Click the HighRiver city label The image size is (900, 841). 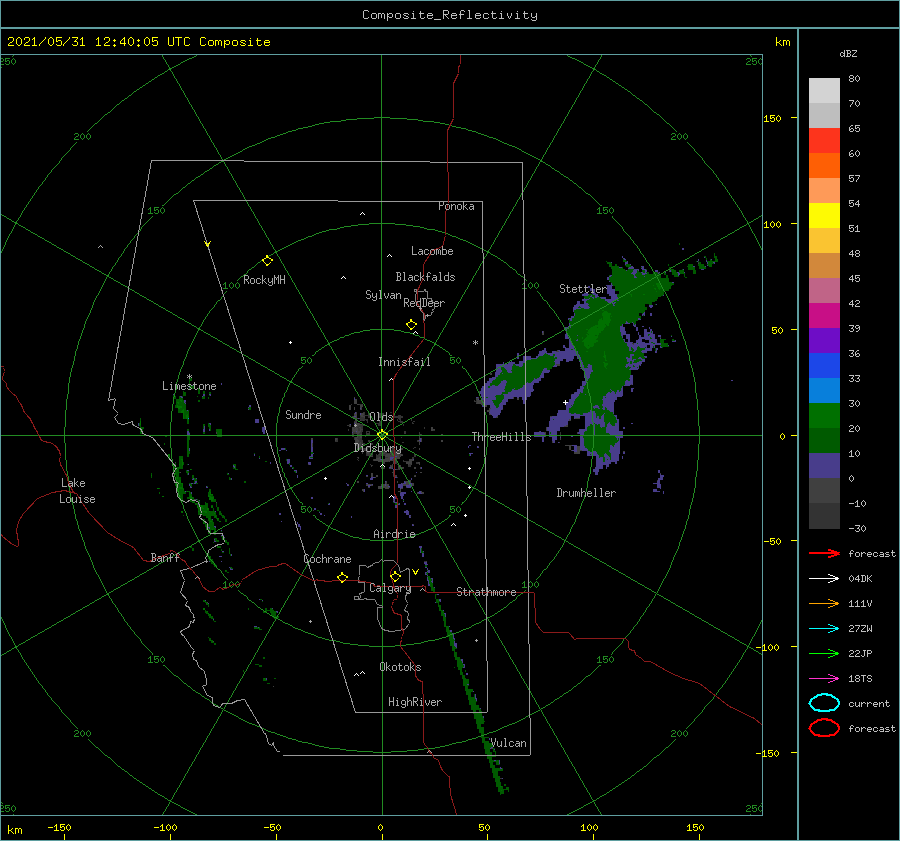415,702
